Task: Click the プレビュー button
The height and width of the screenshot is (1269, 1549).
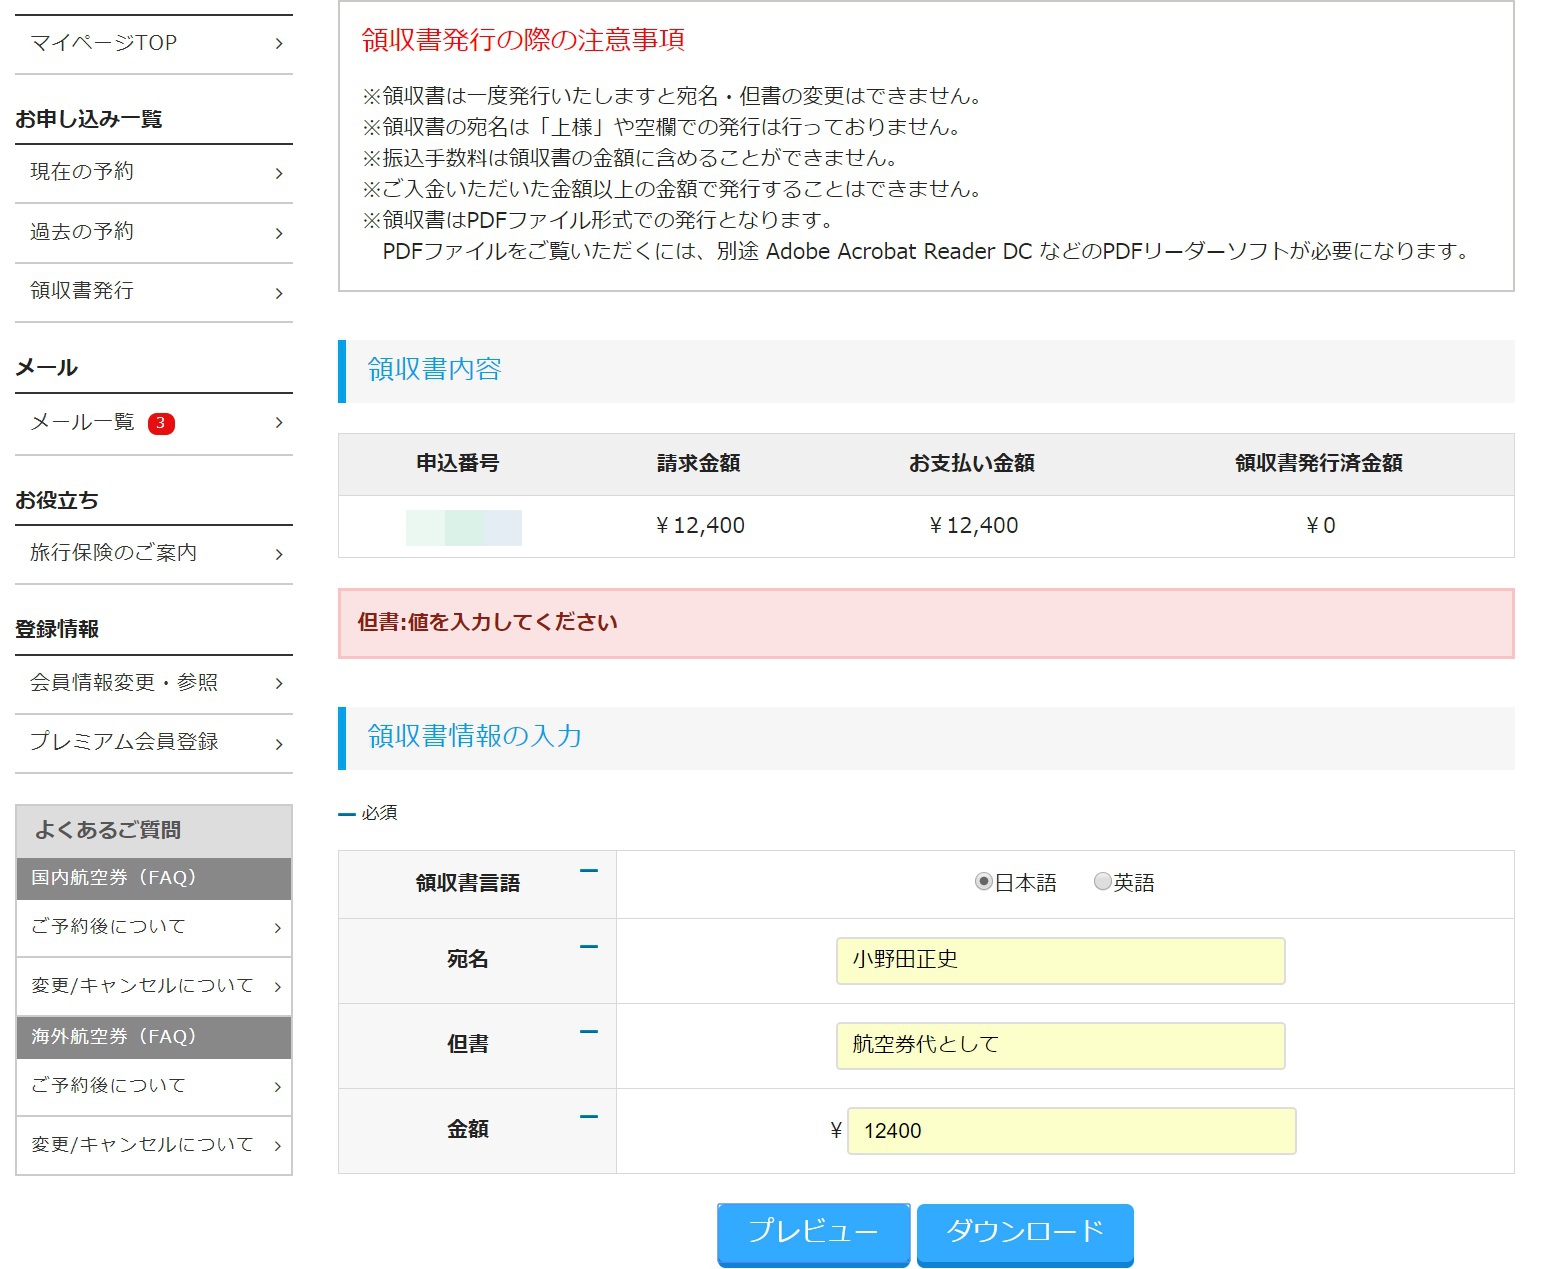Action: [813, 1232]
